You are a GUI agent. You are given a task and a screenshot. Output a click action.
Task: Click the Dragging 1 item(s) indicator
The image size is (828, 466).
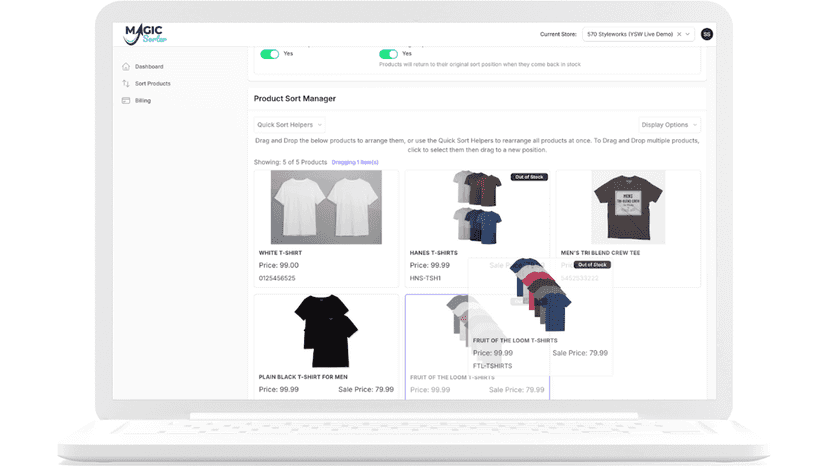(355, 162)
